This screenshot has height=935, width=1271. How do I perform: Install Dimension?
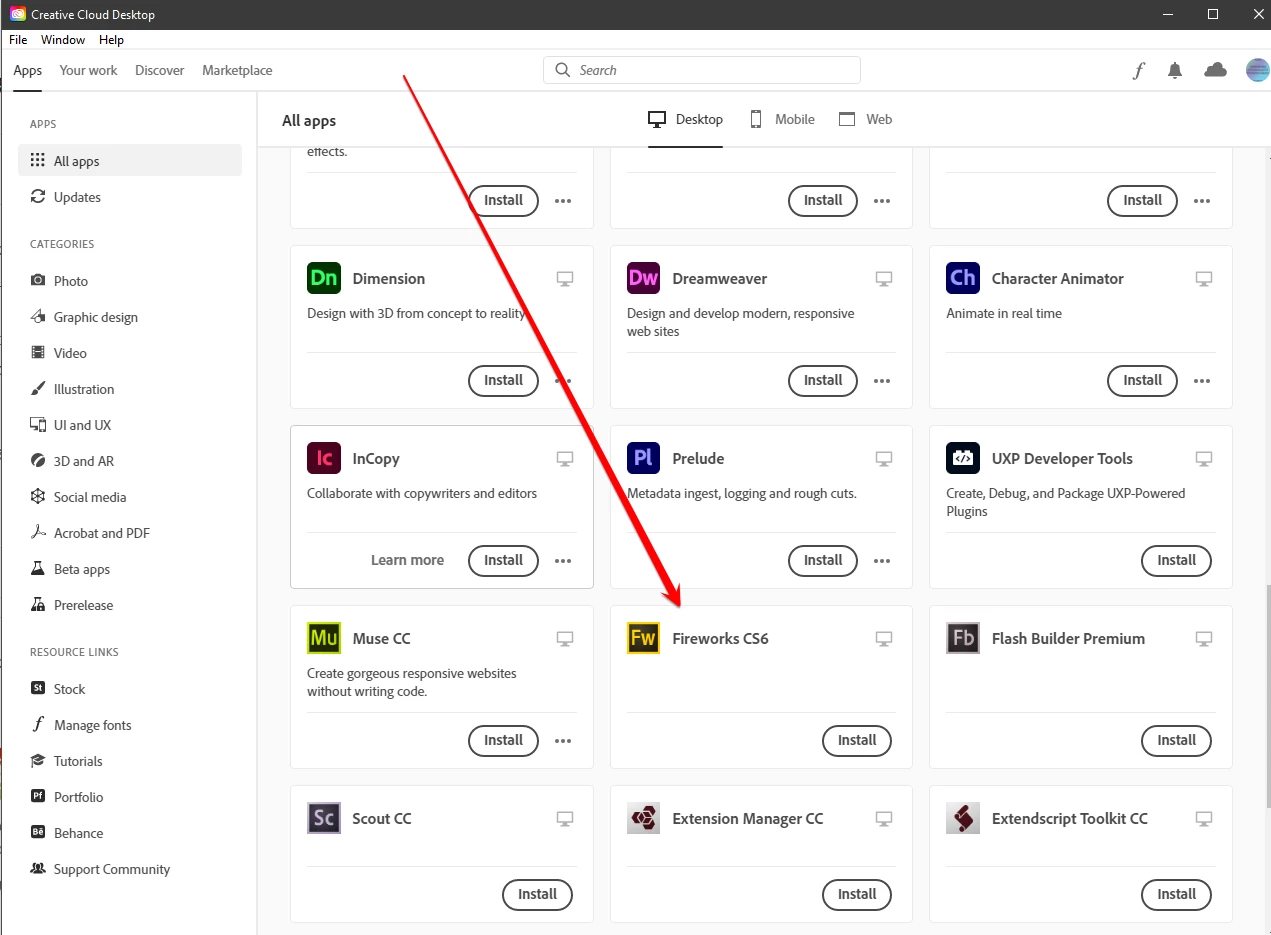pyautogui.click(x=503, y=380)
